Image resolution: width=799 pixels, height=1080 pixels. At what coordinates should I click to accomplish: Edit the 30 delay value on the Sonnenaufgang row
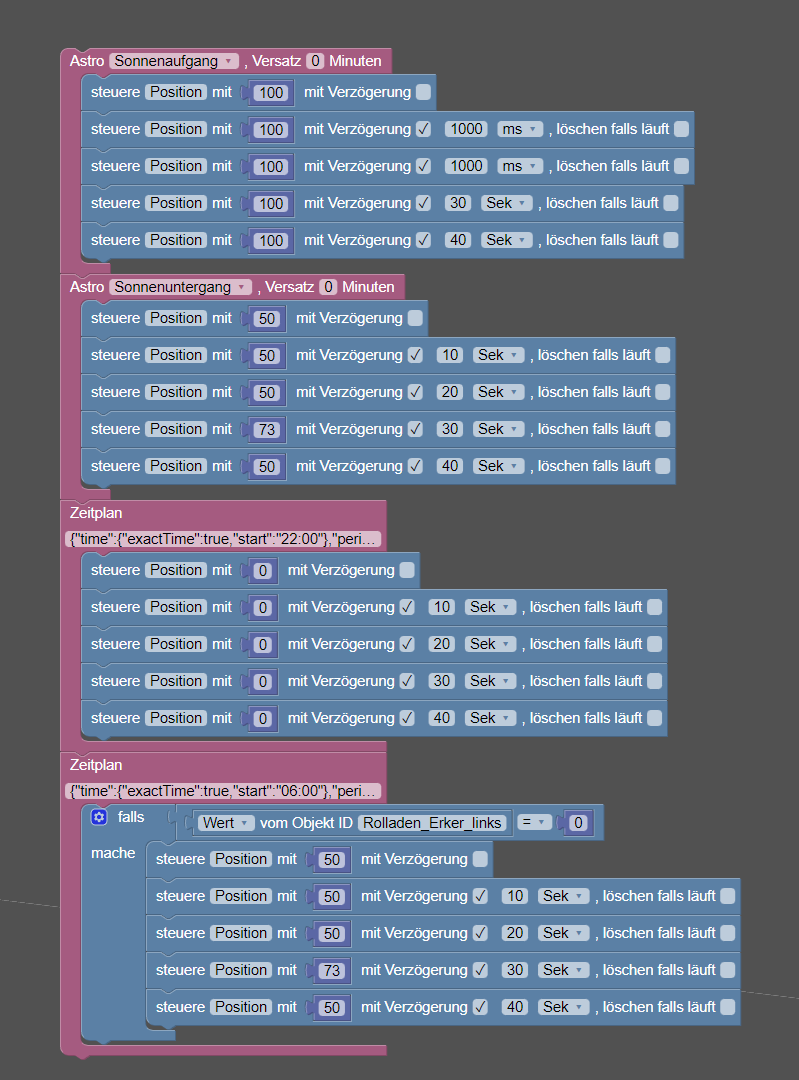[458, 203]
